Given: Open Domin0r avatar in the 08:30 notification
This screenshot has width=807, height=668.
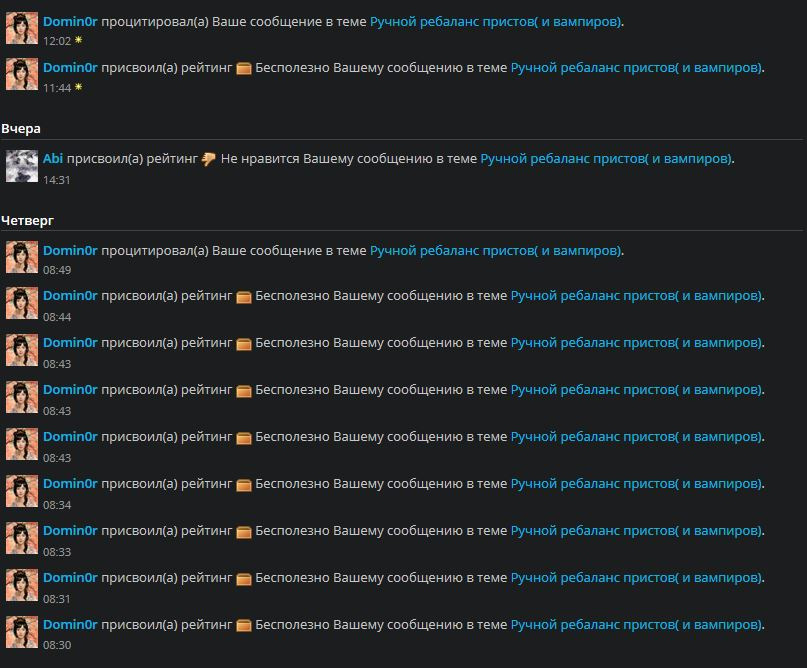Looking at the screenshot, I should [x=22, y=632].
